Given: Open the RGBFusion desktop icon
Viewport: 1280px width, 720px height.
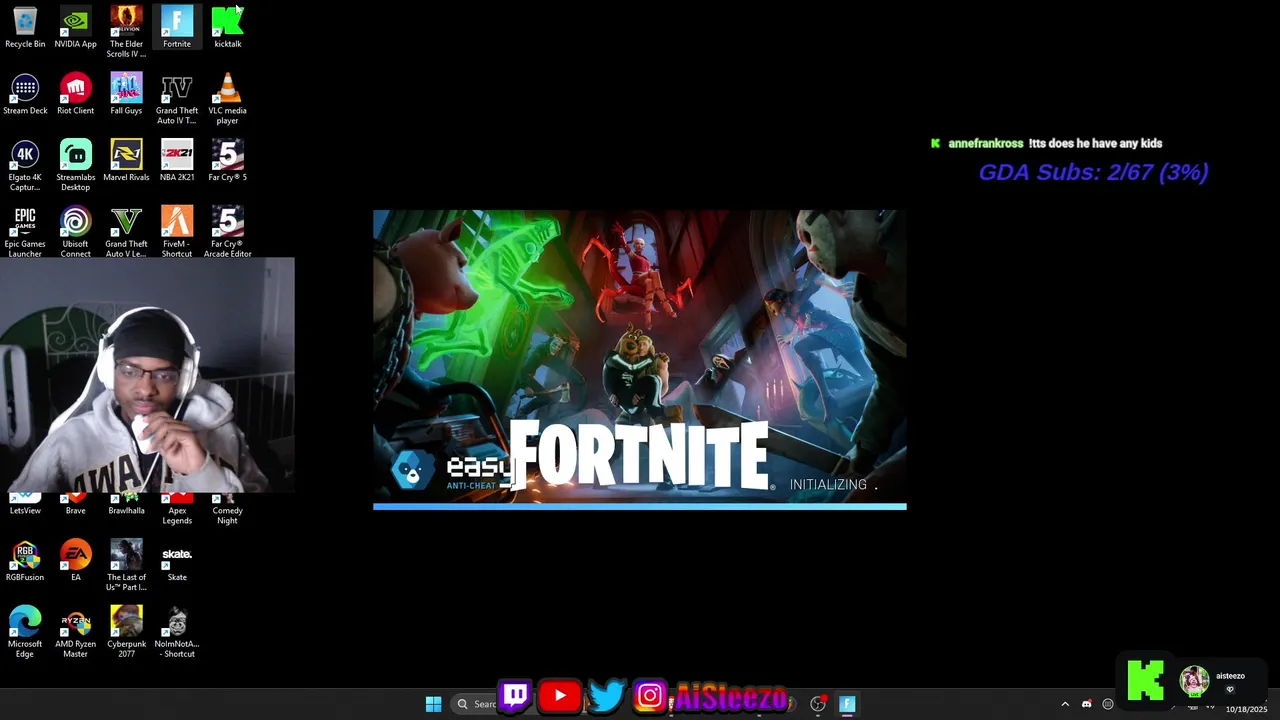Looking at the screenshot, I should (x=25, y=560).
